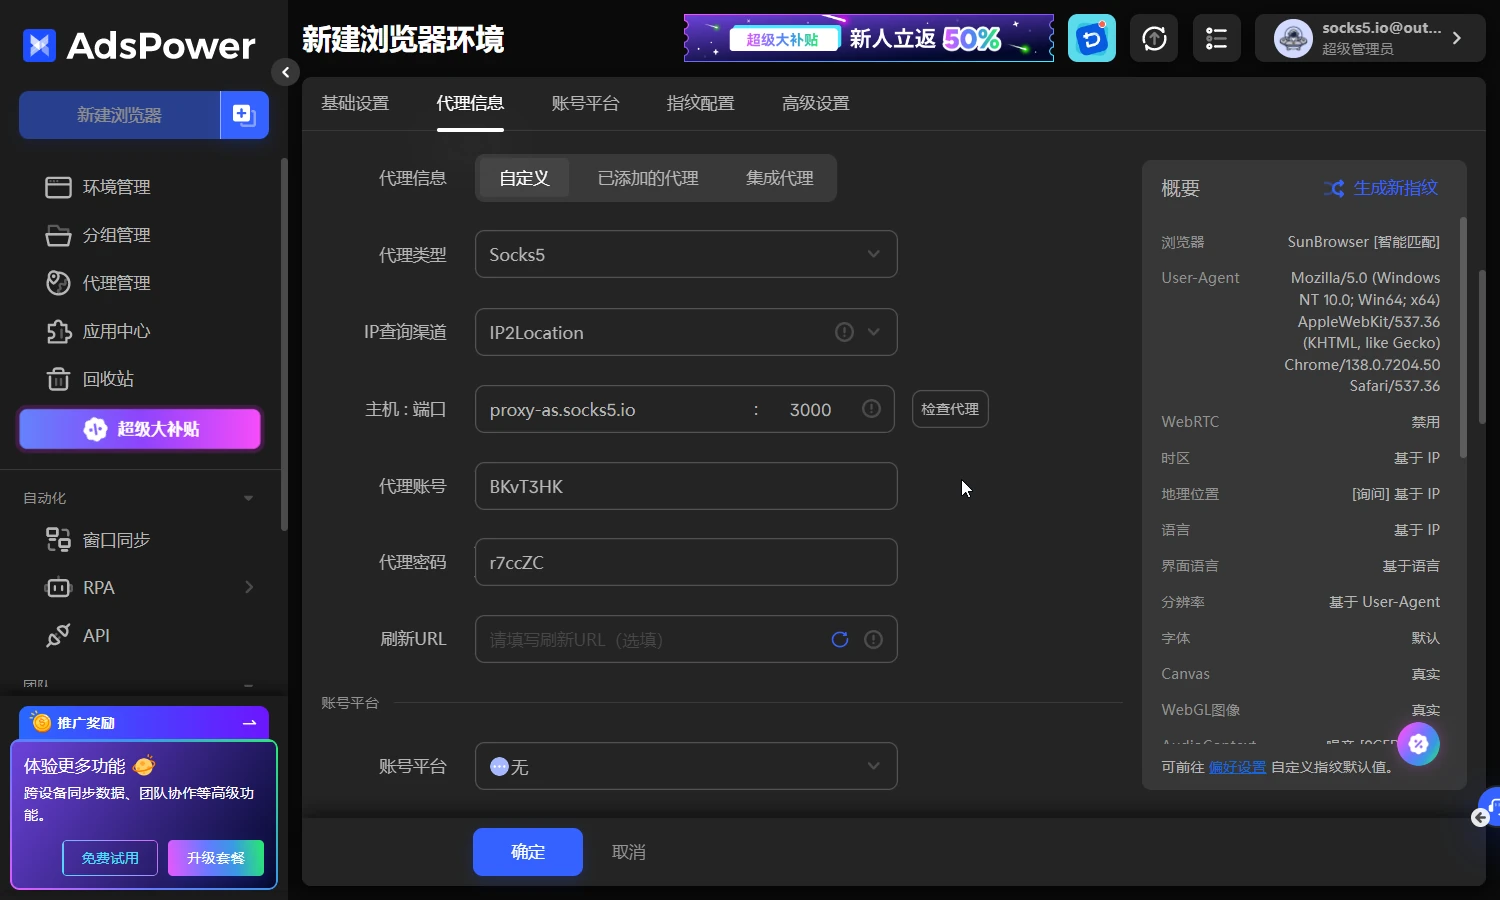
Task: Switch to the 基础设置 tab
Action: 355,103
